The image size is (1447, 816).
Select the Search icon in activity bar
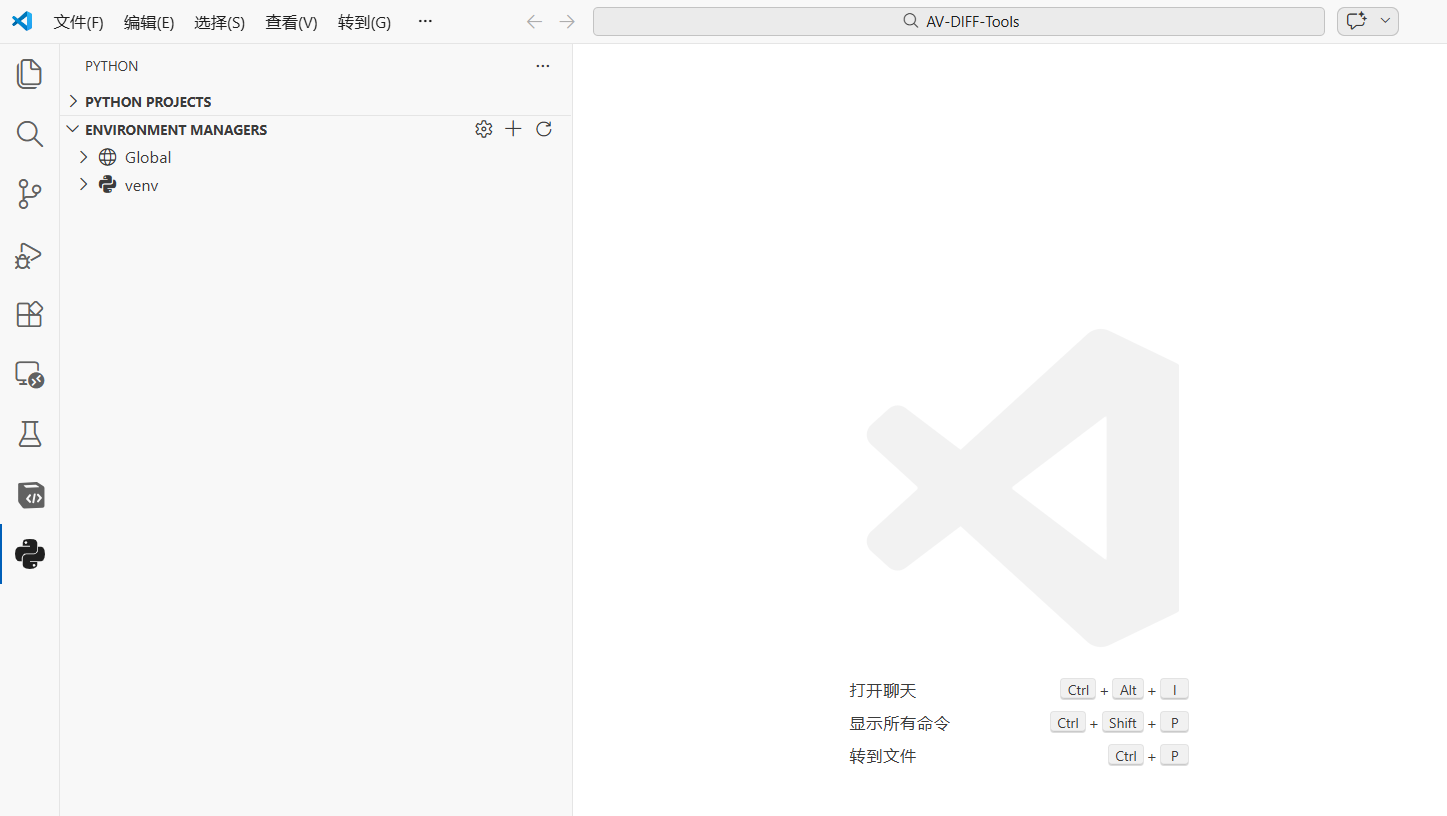click(x=29, y=134)
